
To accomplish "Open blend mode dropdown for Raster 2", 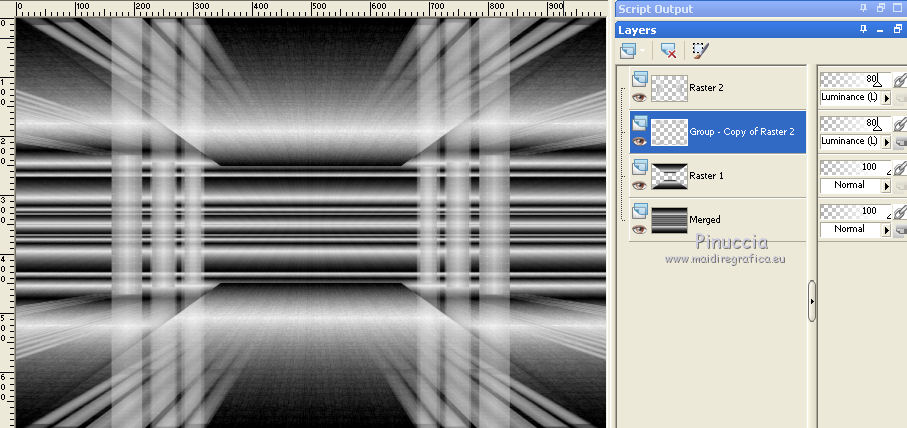I will (886, 98).
